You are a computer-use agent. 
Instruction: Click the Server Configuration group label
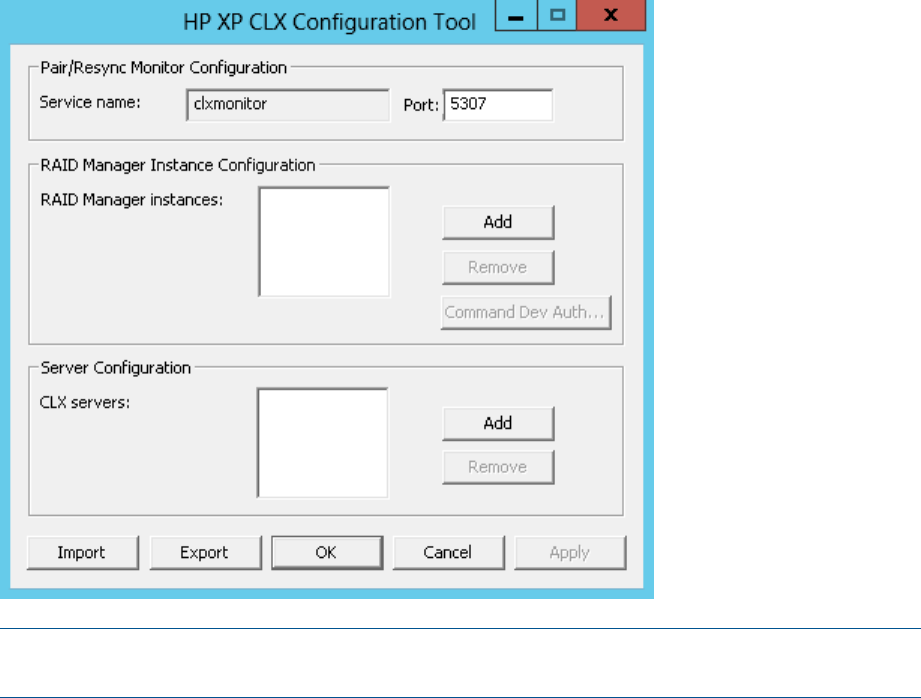pyautogui.click(x=116, y=368)
